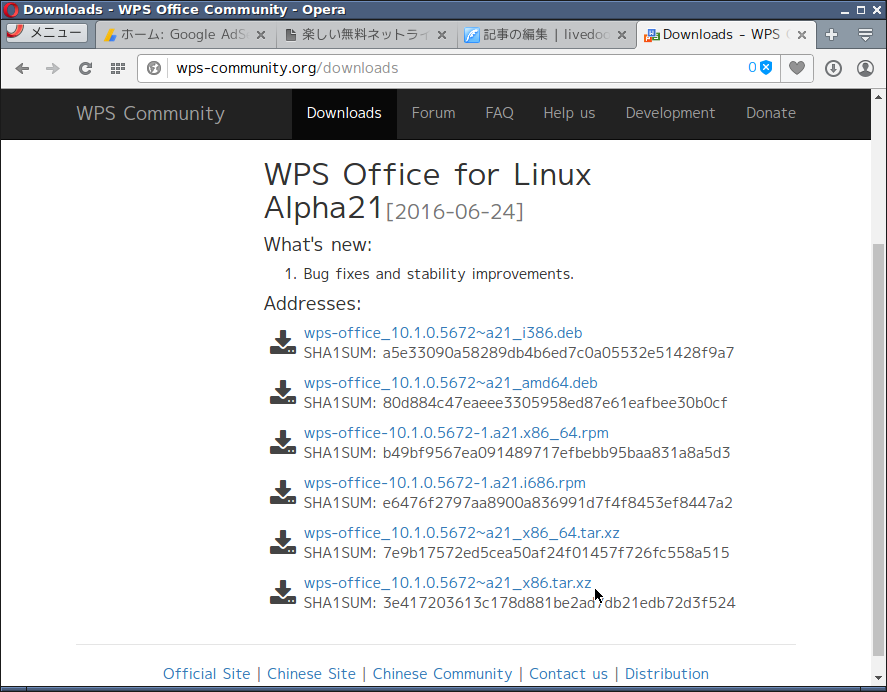Viewport: 887px width, 692px height.
Task: Click download icon for x86_64.rpm
Action: [283, 442]
